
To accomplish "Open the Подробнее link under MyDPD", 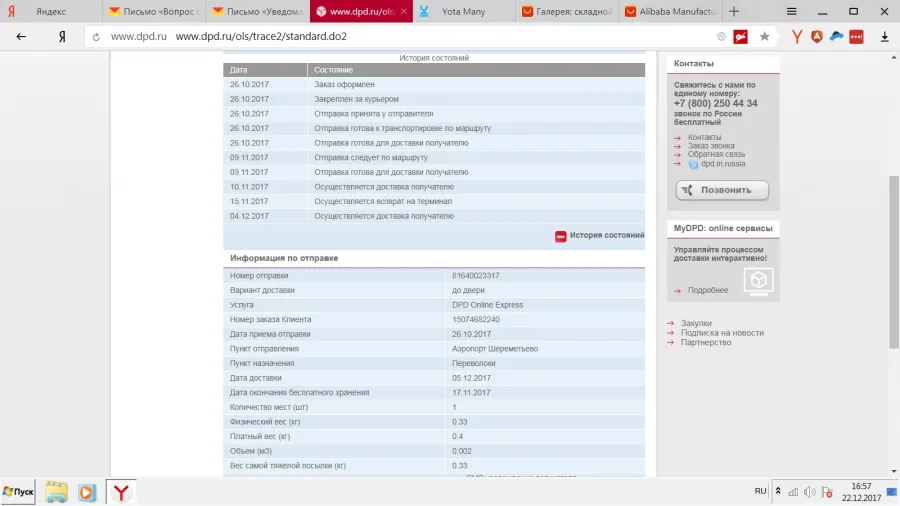I will (x=708, y=290).
